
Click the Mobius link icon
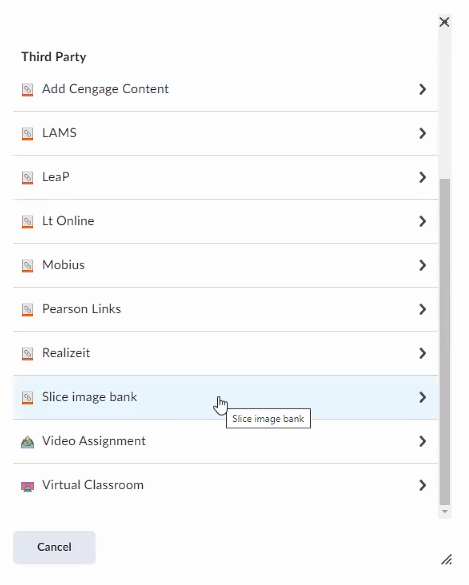[x=27, y=266]
